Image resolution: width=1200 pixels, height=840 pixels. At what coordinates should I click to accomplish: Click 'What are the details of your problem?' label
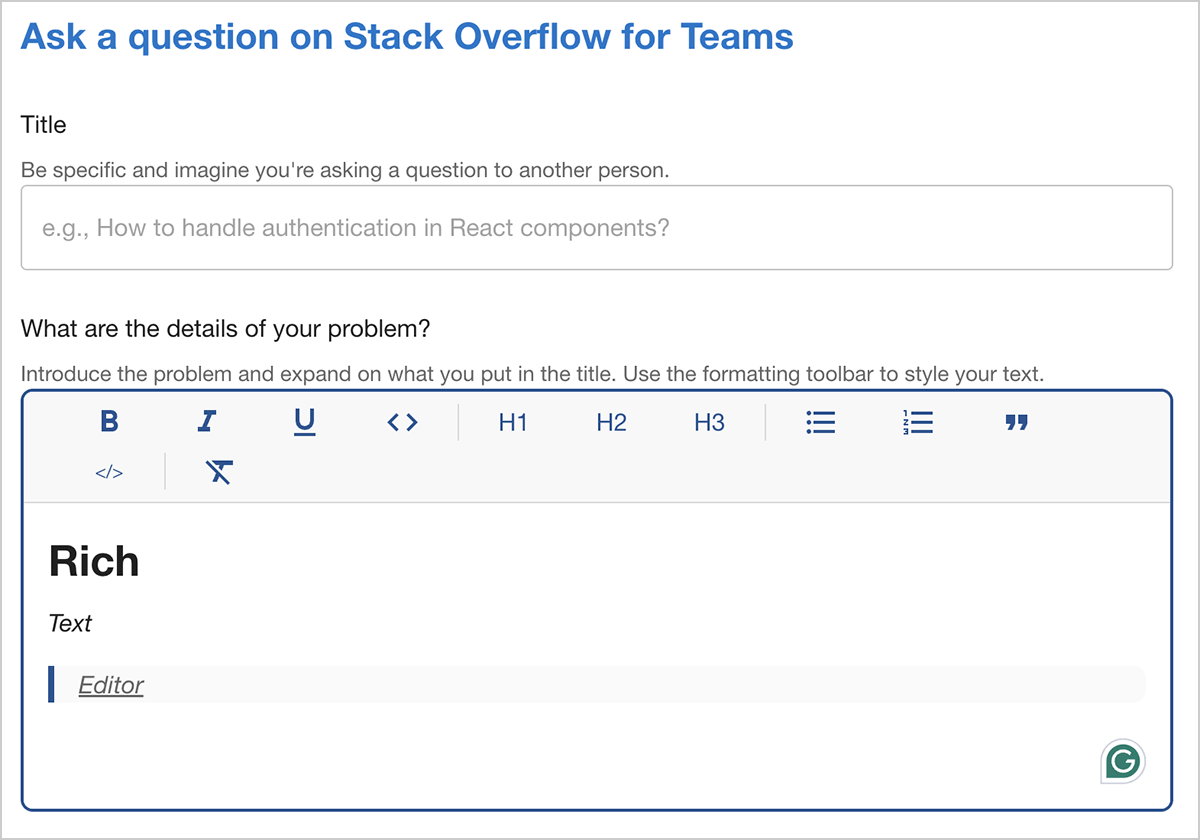[x=225, y=328]
